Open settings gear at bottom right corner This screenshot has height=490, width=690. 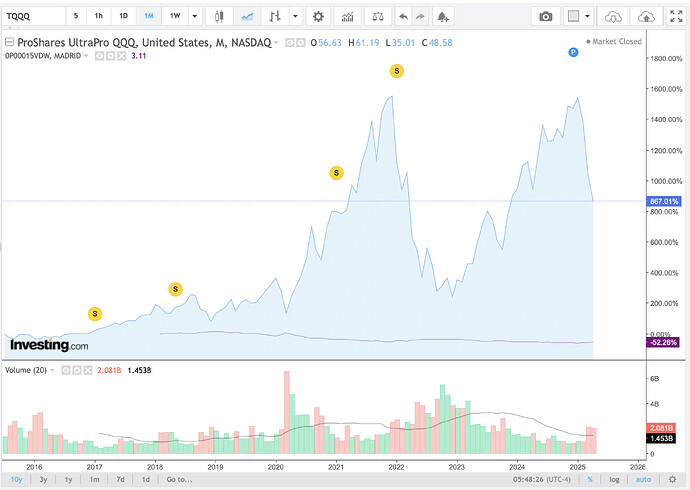pos(672,479)
